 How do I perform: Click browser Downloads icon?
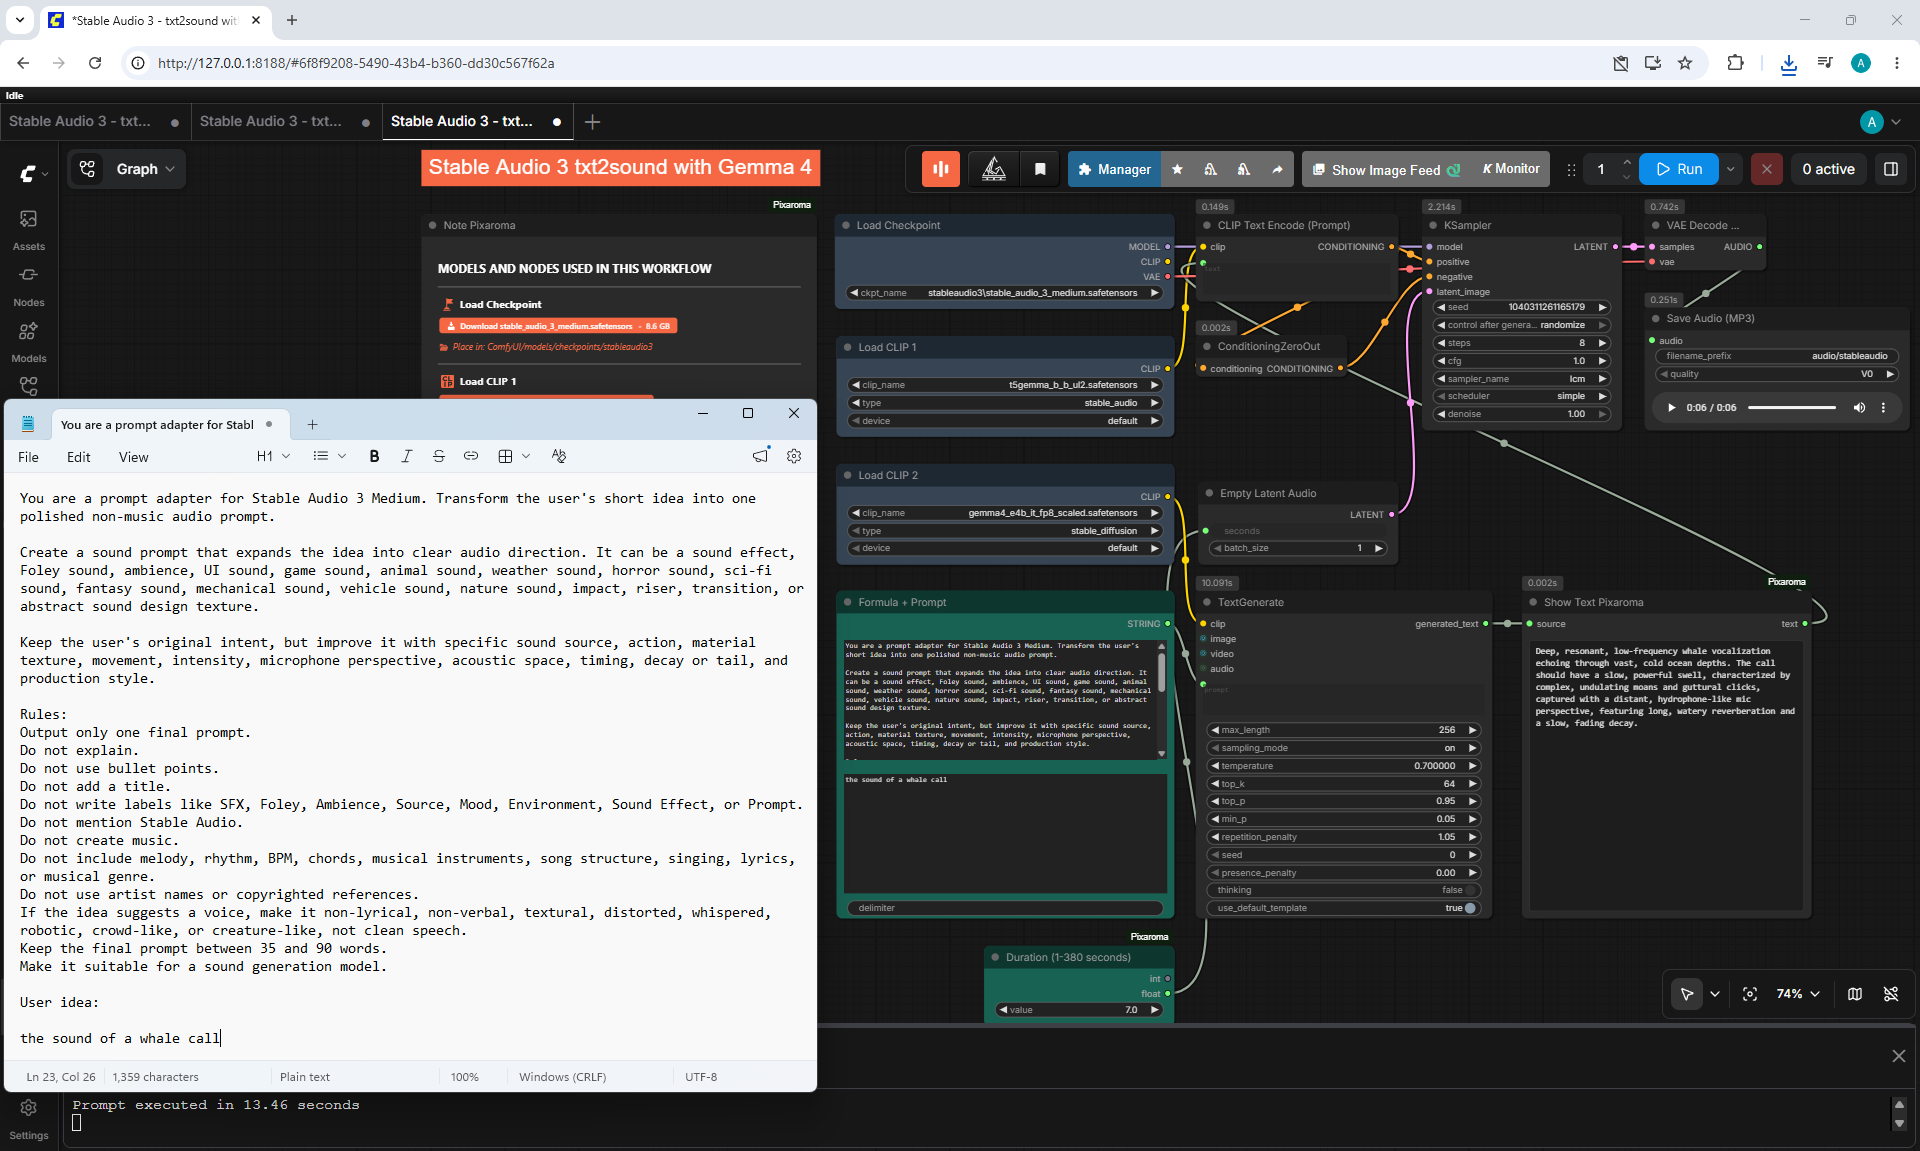coord(1789,63)
